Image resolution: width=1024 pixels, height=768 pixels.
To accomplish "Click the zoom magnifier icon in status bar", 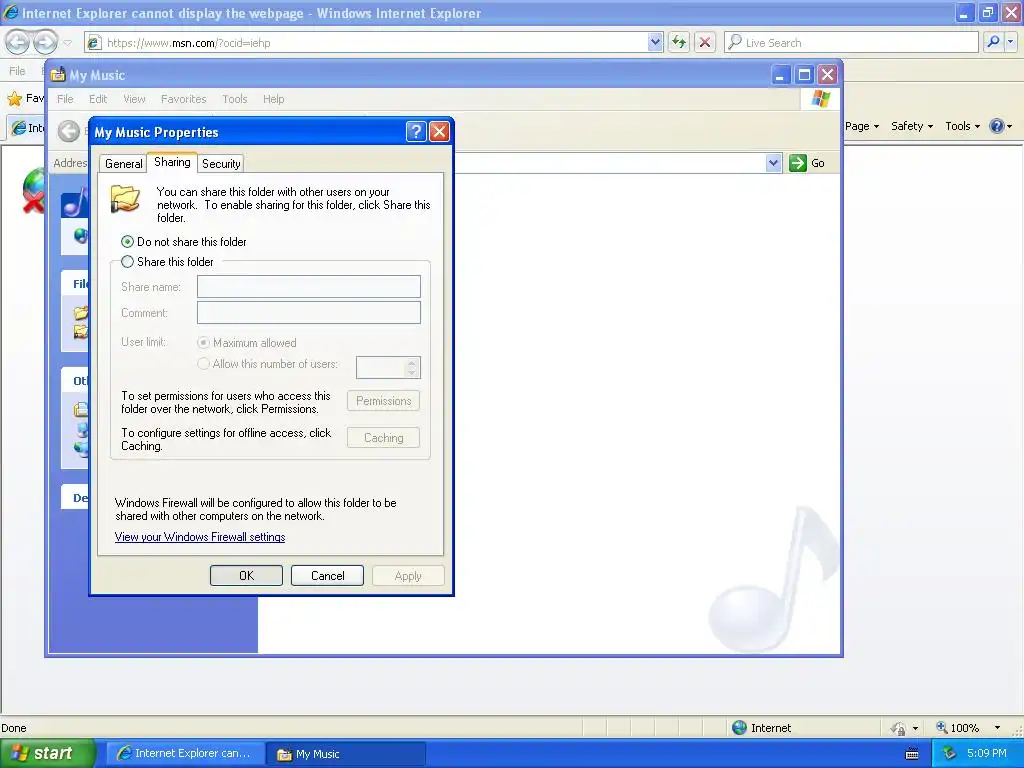I will point(942,727).
